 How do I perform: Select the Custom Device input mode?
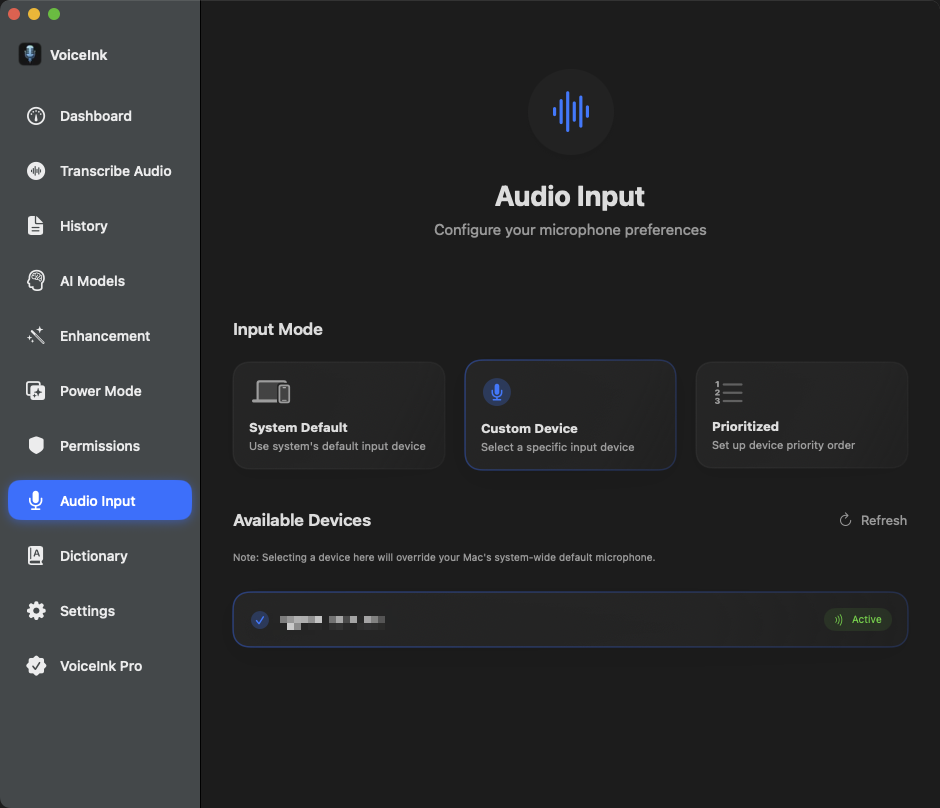(x=570, y=415)
